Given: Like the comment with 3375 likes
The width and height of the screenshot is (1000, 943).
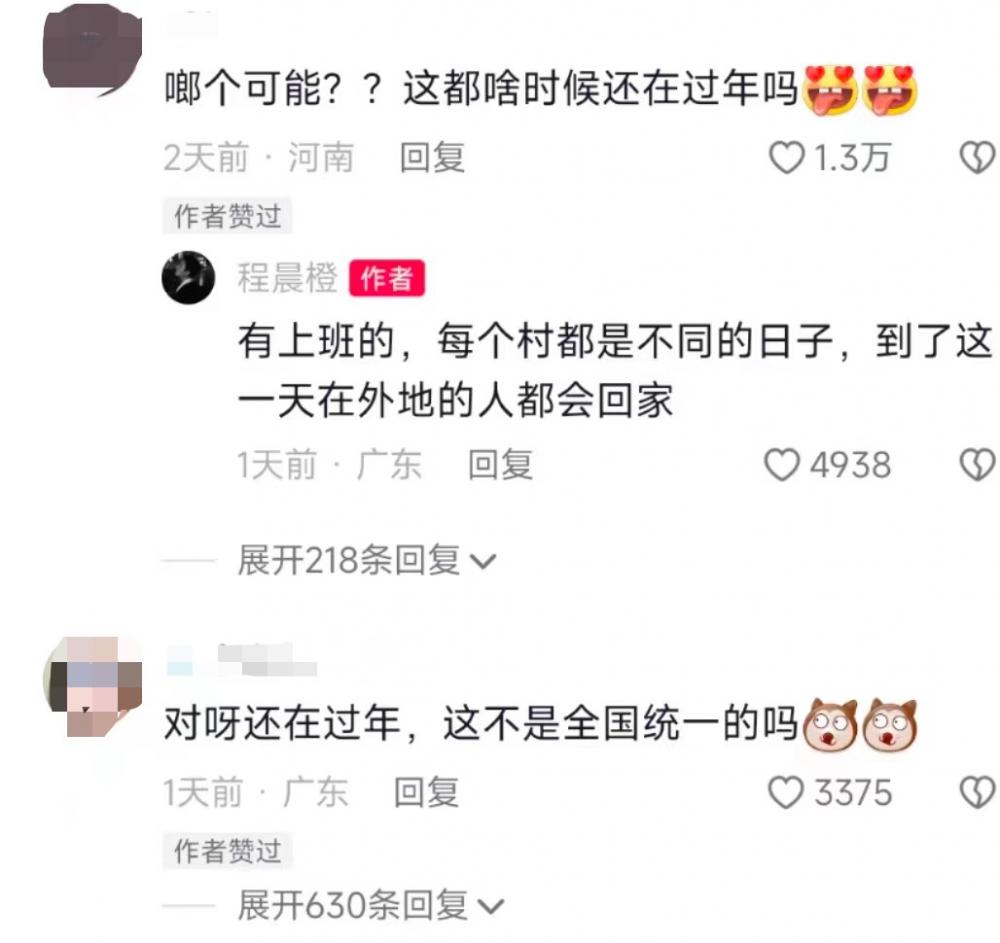Looking at the screenshot, I should pyautogui.click(x=786, y=793).
